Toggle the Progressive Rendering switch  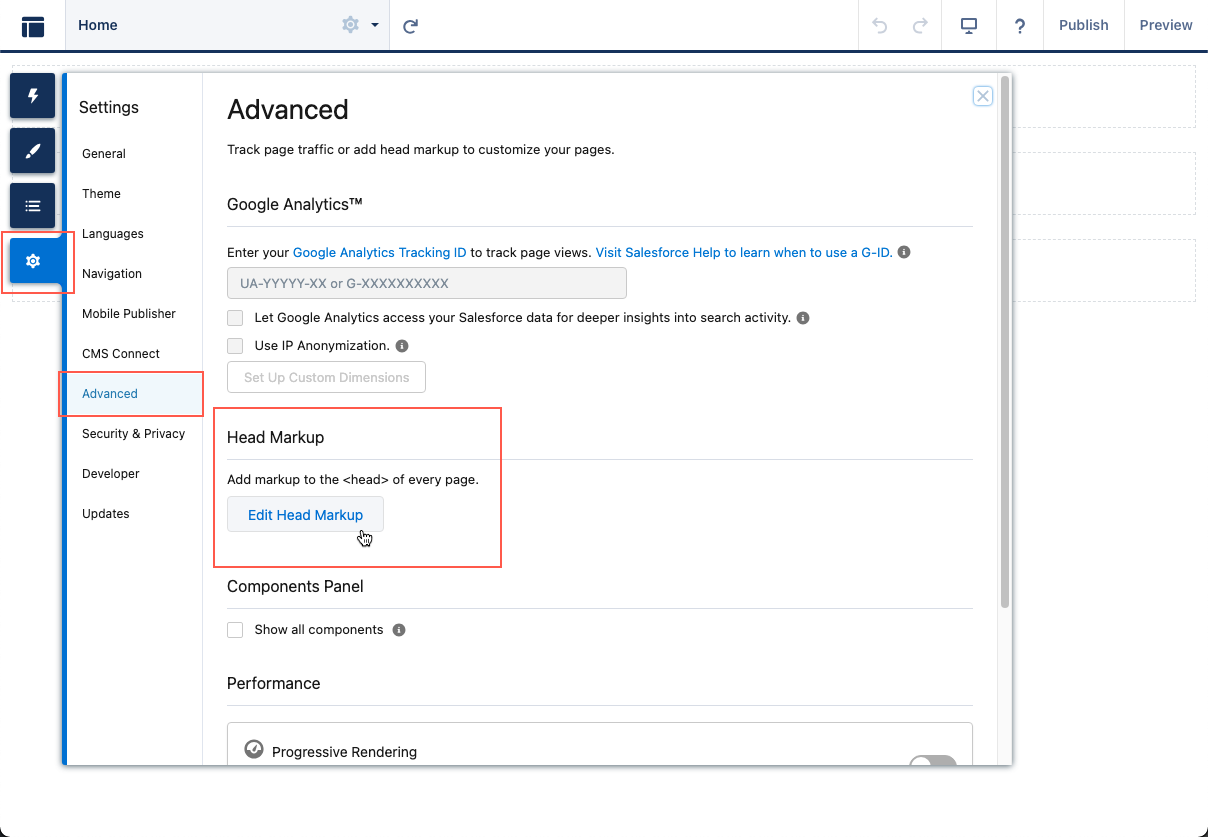pyautogui.click(x=932, y=763)
